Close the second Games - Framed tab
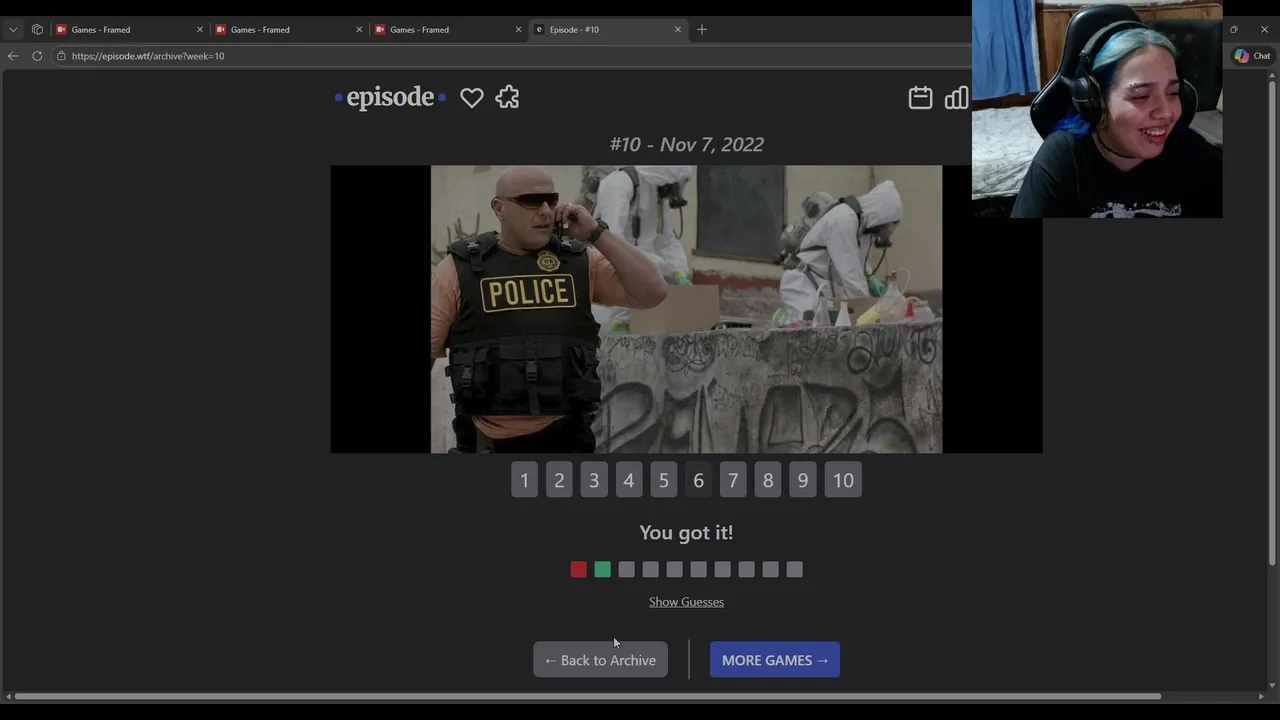 (x=359, y=30)
